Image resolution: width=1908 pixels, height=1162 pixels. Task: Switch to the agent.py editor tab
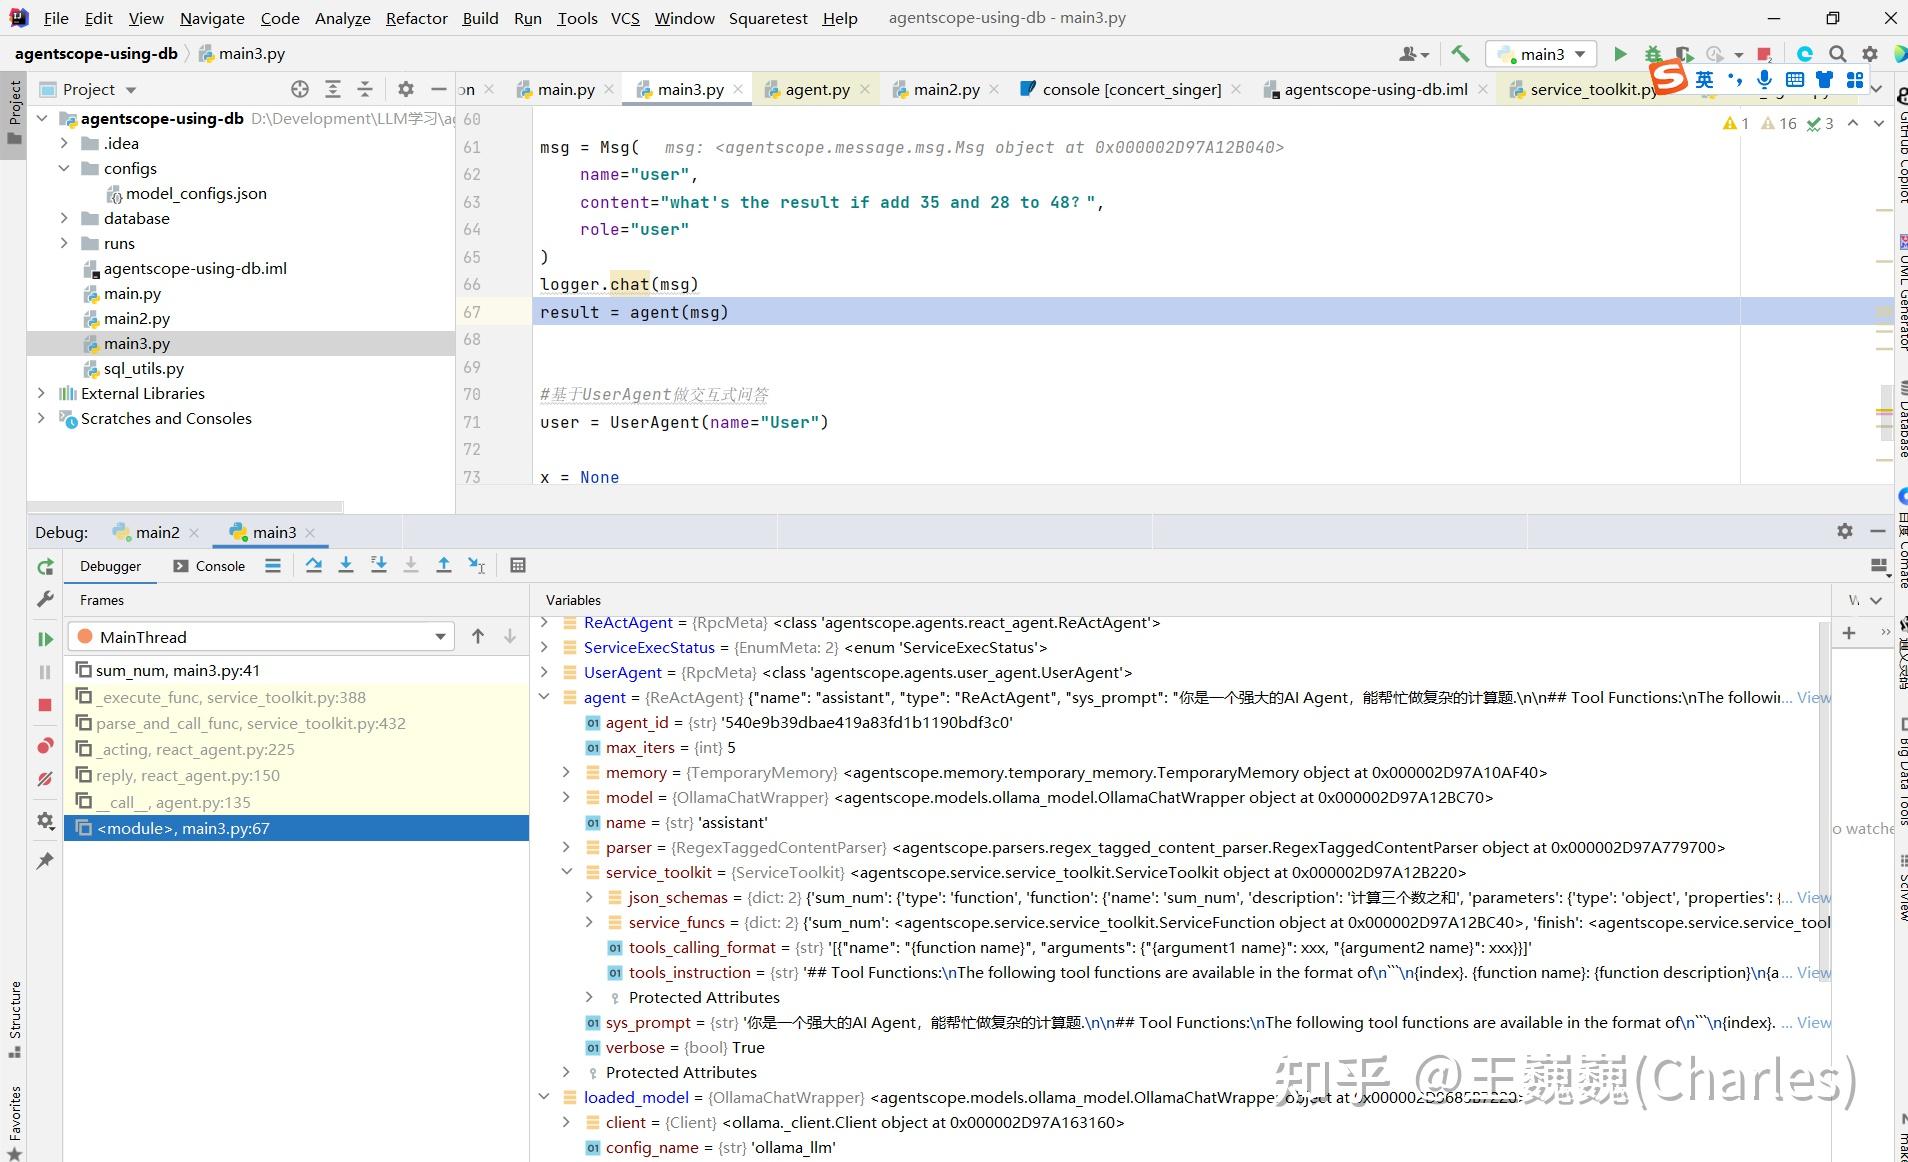click(x=817, y=89)
